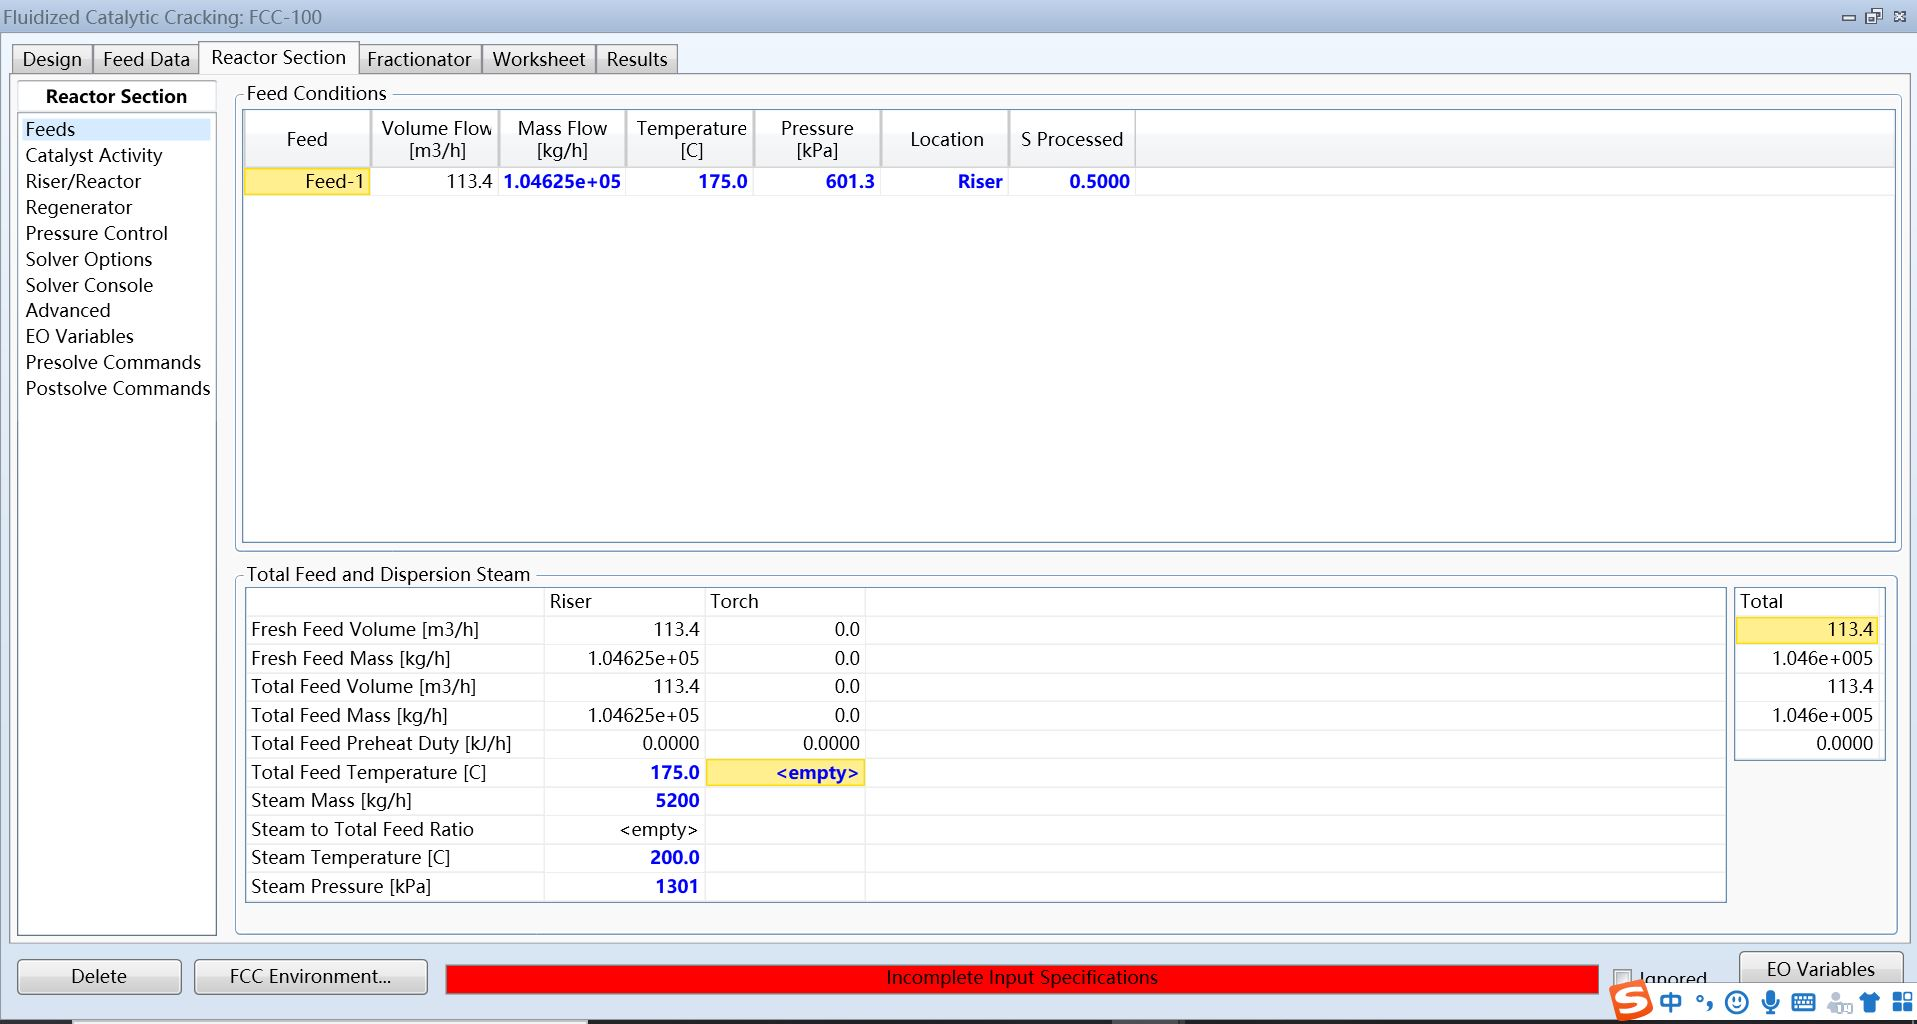Open the Solver Options page
The image size is (1917, 1024).
tap(89, 259)
